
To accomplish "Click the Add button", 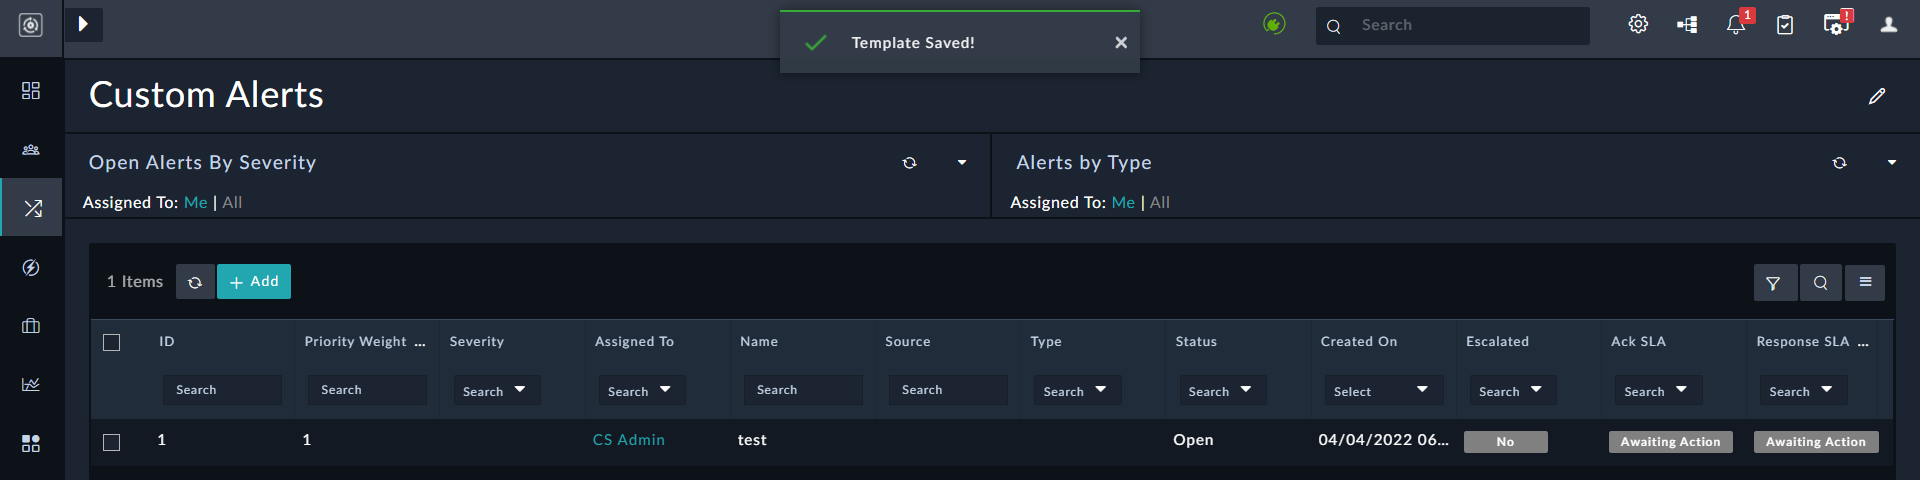I will (x=254, y=282).
